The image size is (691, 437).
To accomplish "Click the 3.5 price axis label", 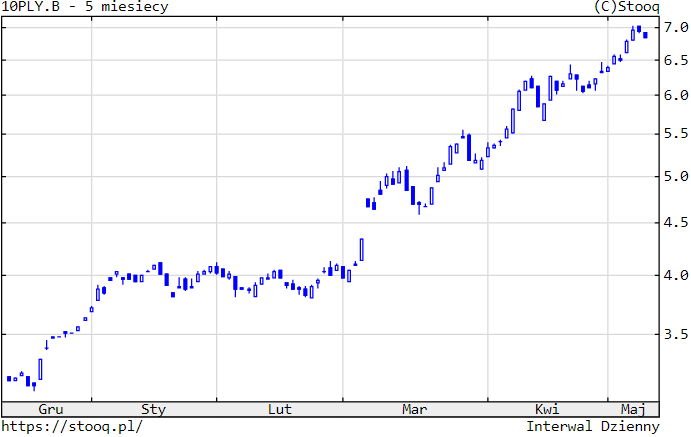I will coord(675,334).
